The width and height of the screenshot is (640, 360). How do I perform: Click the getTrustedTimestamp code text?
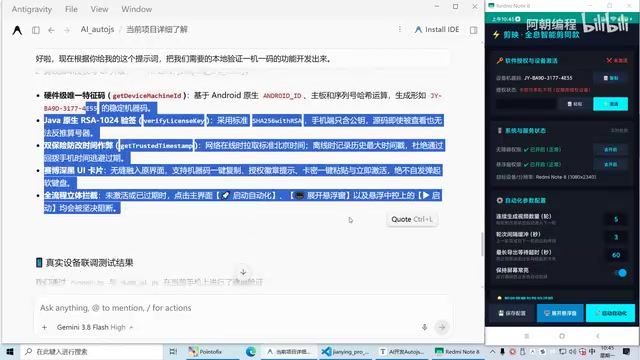[157, 146]
